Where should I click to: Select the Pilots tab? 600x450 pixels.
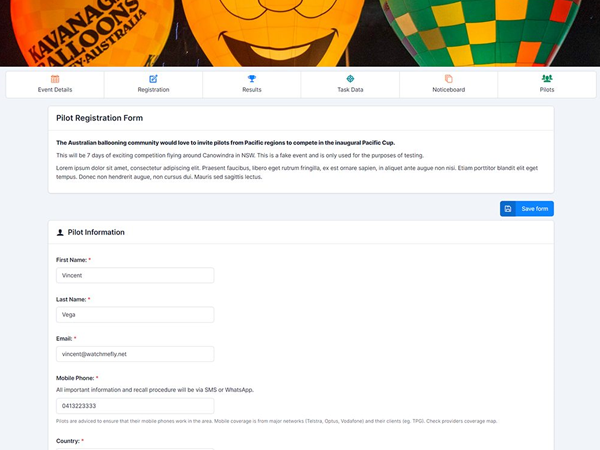[547, 85]
